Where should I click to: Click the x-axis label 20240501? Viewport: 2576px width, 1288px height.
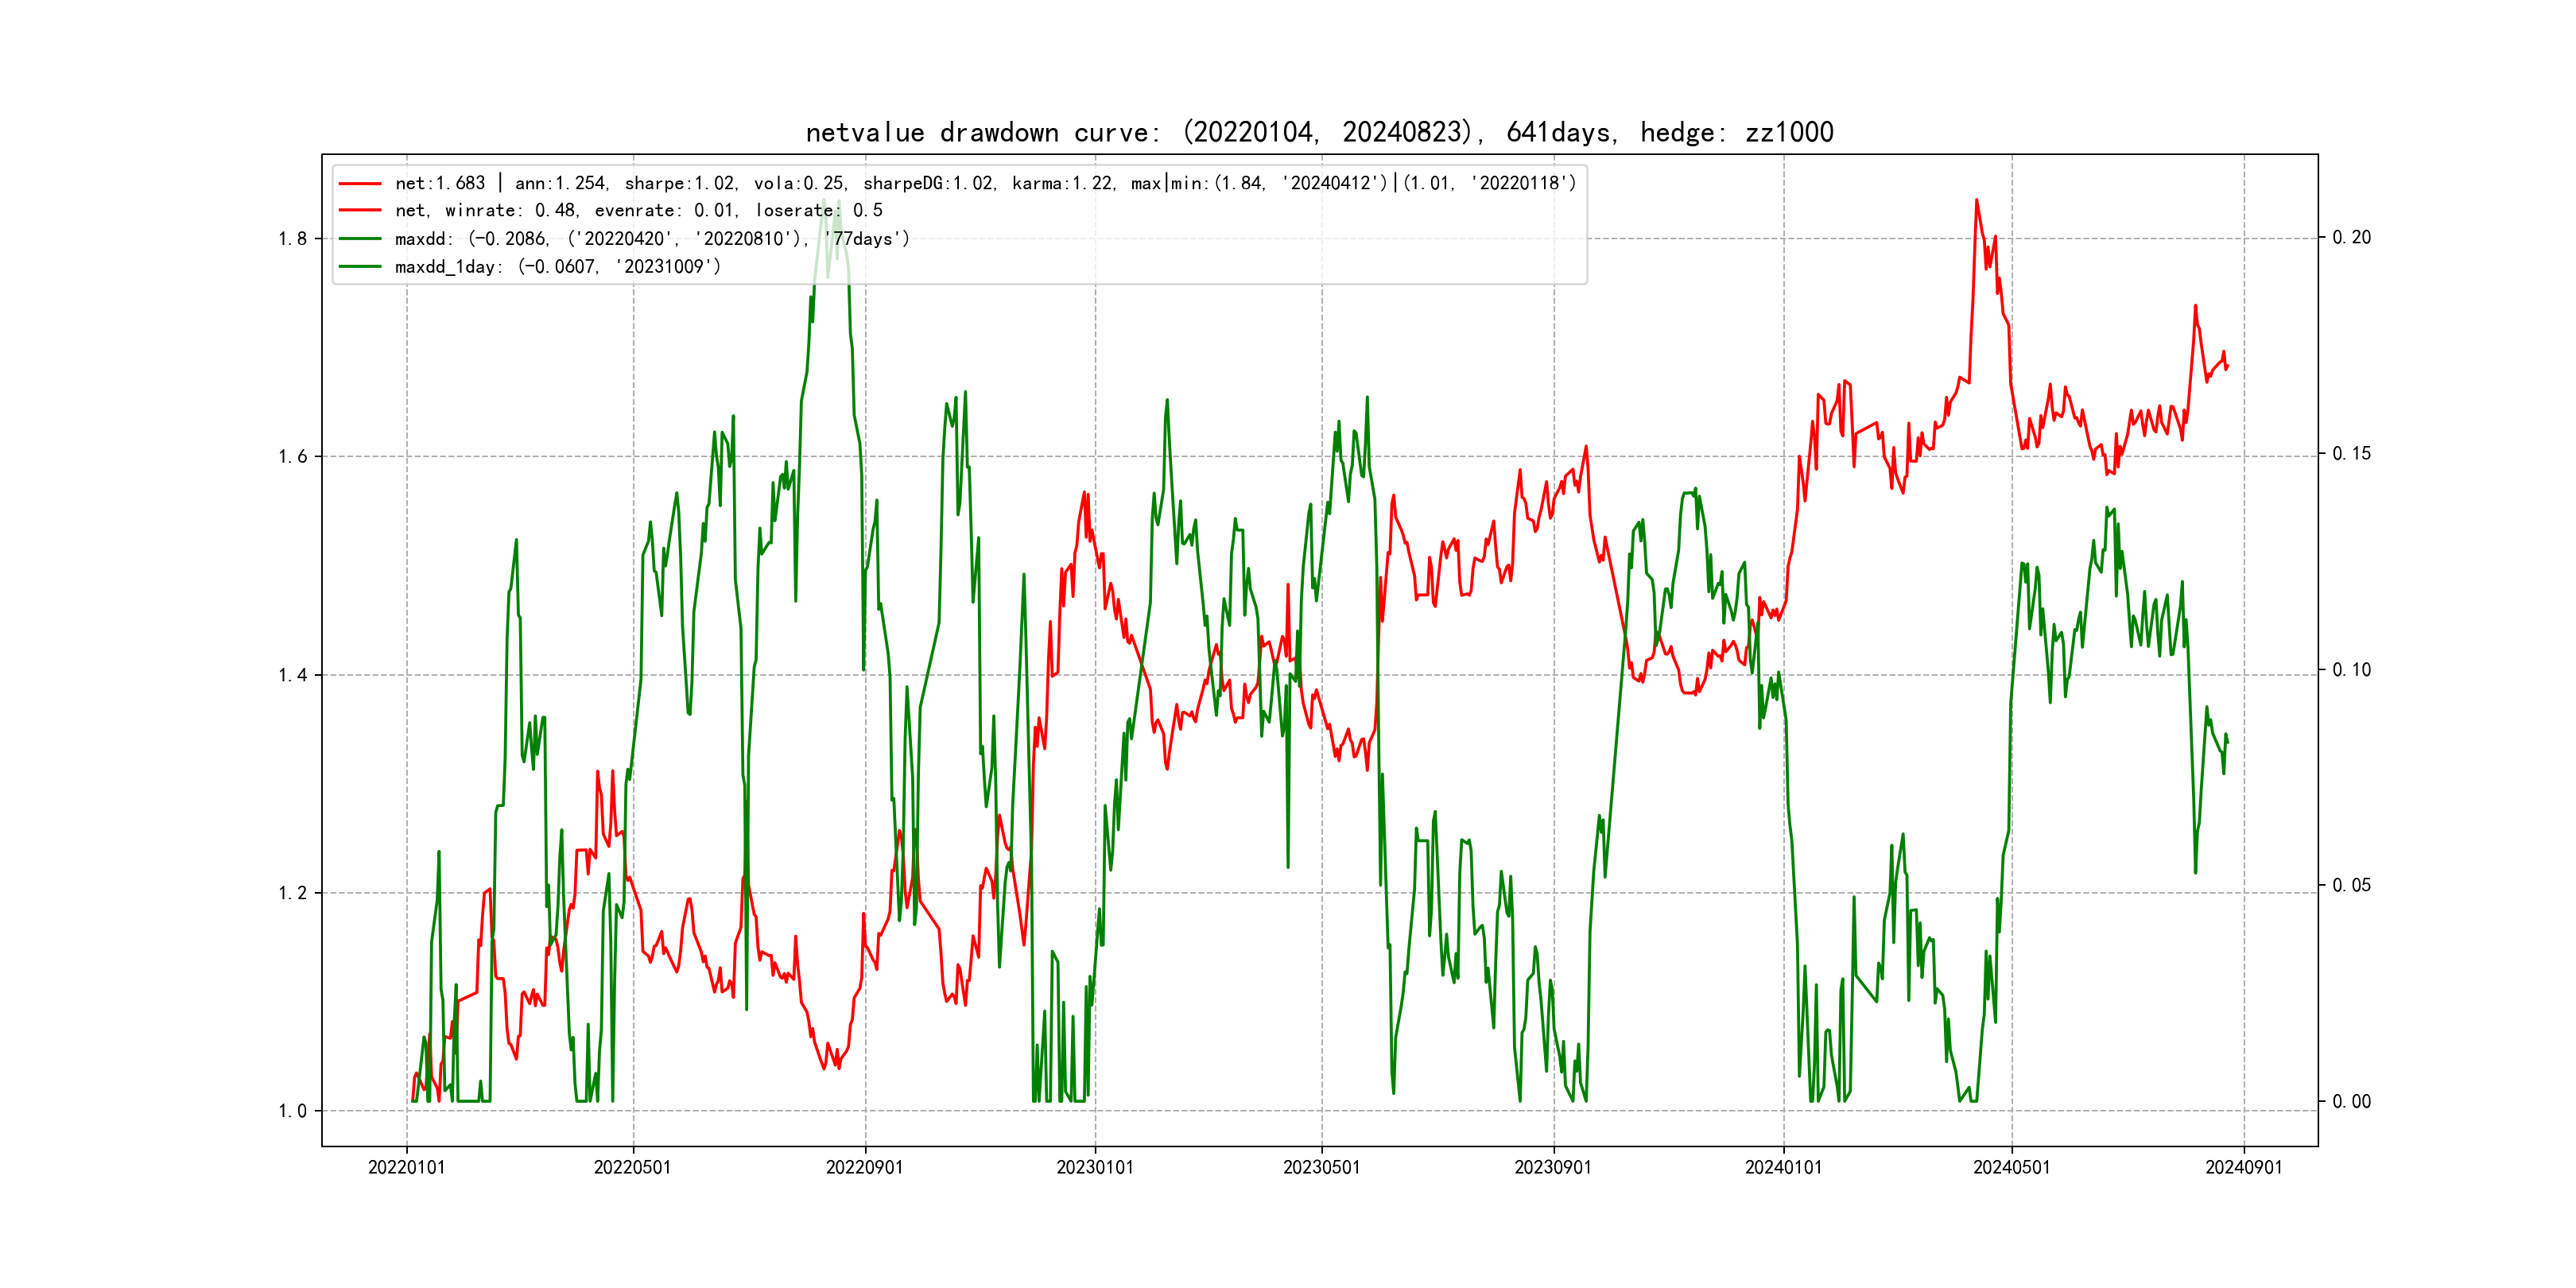coord(2011,1168)
